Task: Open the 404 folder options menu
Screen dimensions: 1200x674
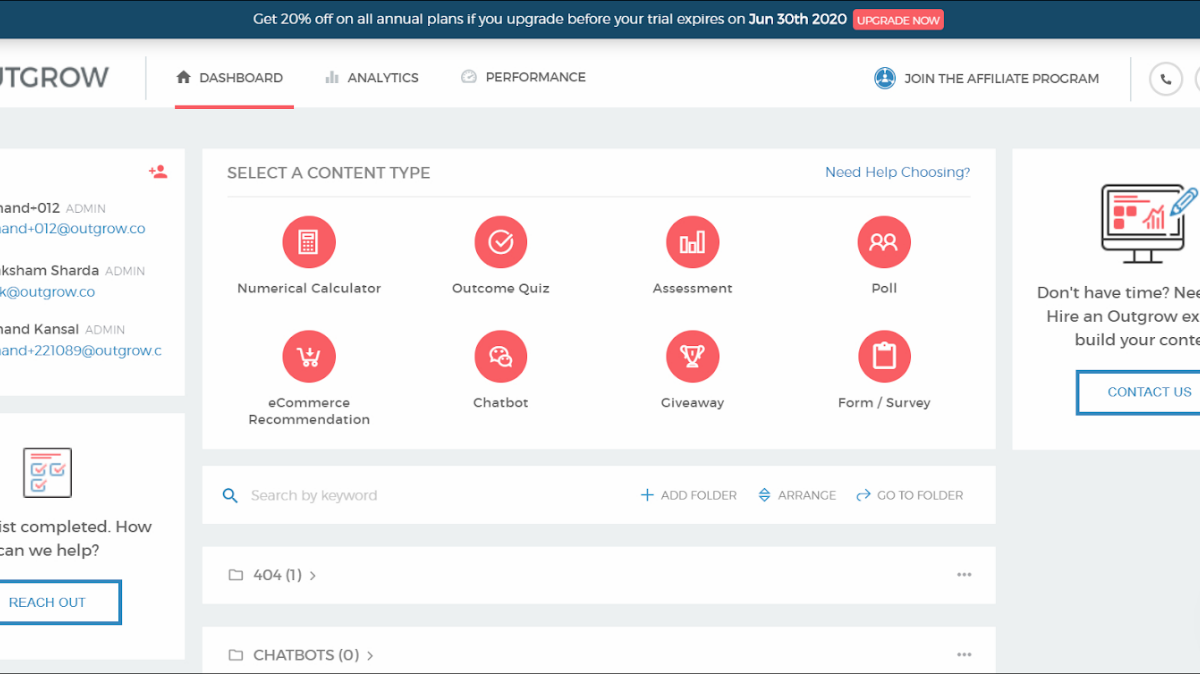Action: (964, 575)
